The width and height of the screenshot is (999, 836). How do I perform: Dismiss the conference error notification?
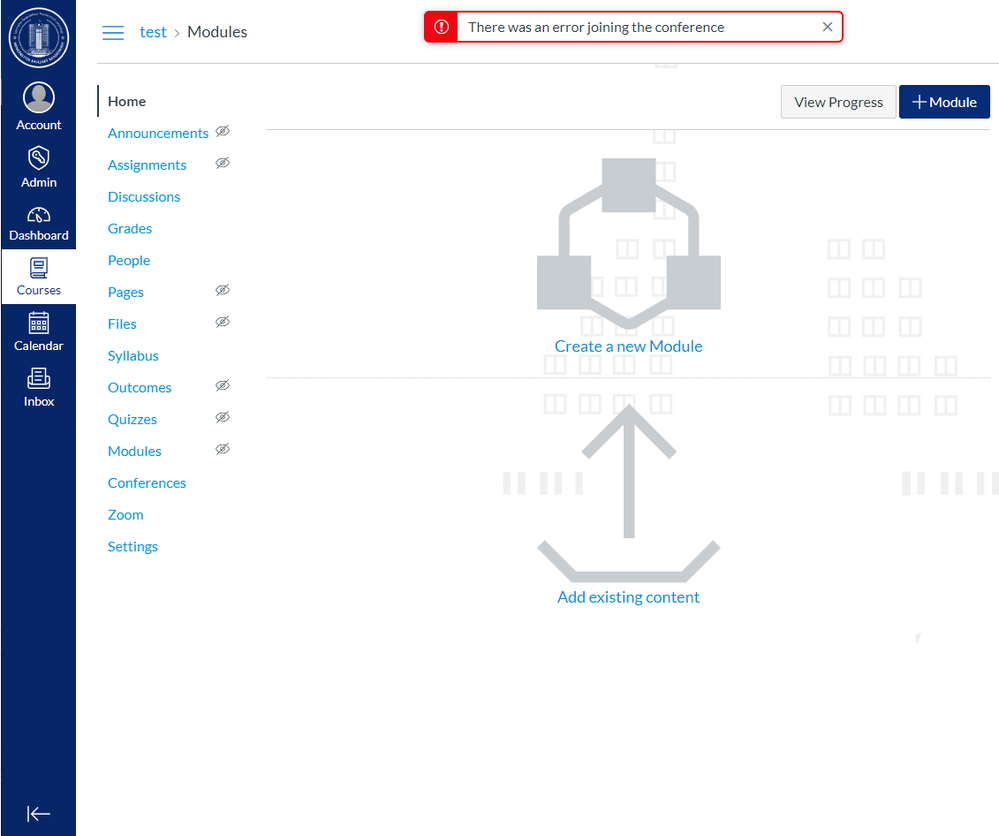click(827, 27)
